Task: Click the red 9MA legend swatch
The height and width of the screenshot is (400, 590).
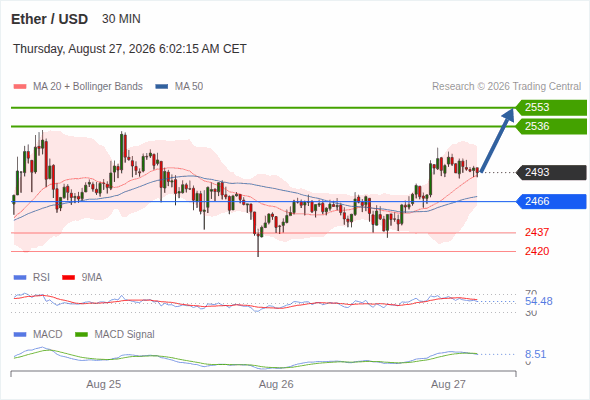Action: tap(68, 278)
